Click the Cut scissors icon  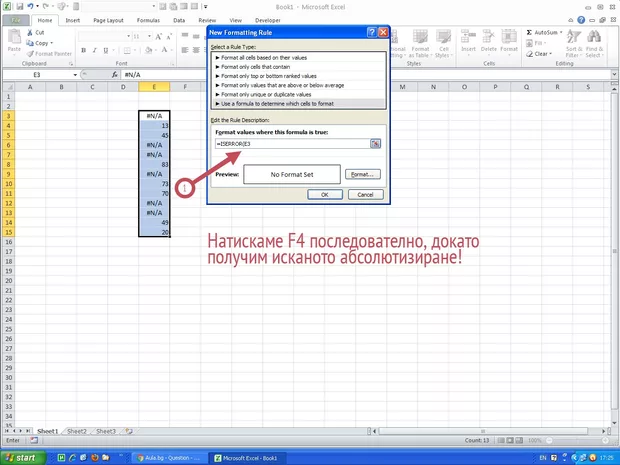[x=30, y=32]
